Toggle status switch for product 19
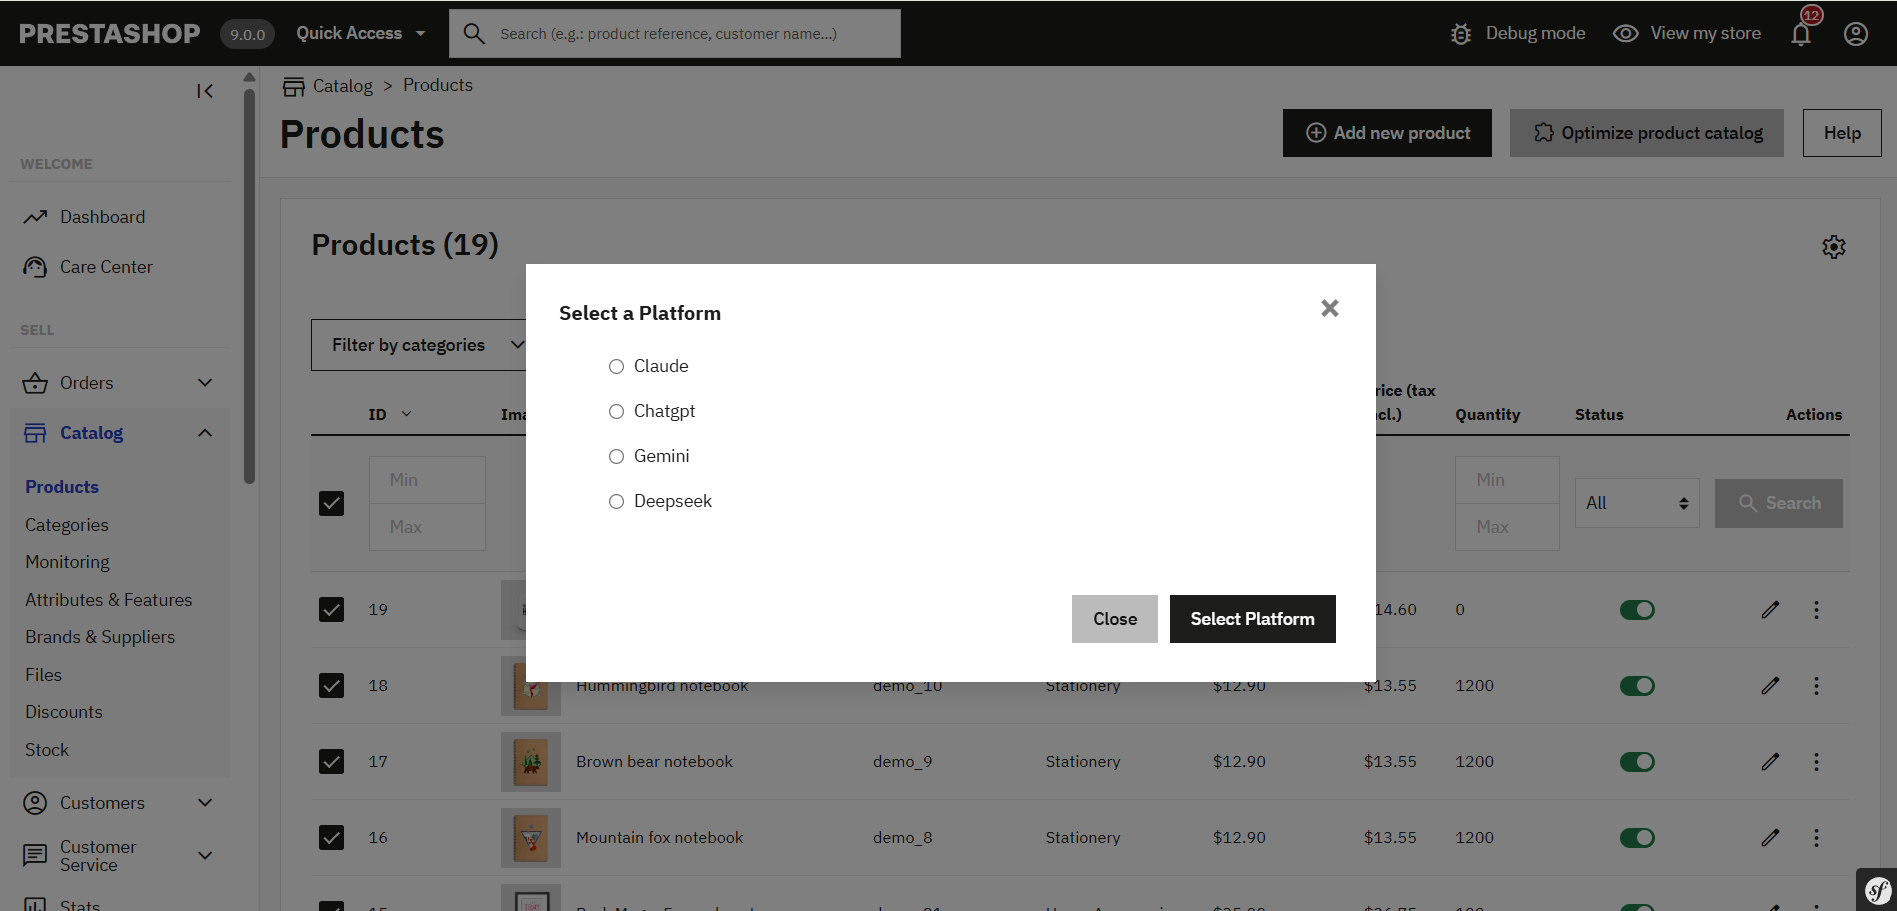 click(x=1637, y=610)
